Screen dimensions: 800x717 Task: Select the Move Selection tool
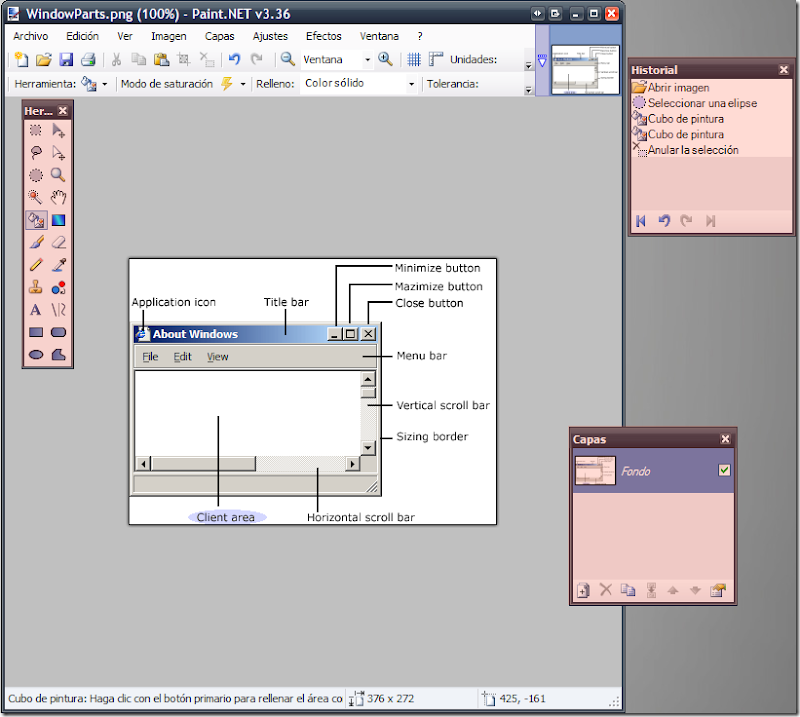[58, 153]
